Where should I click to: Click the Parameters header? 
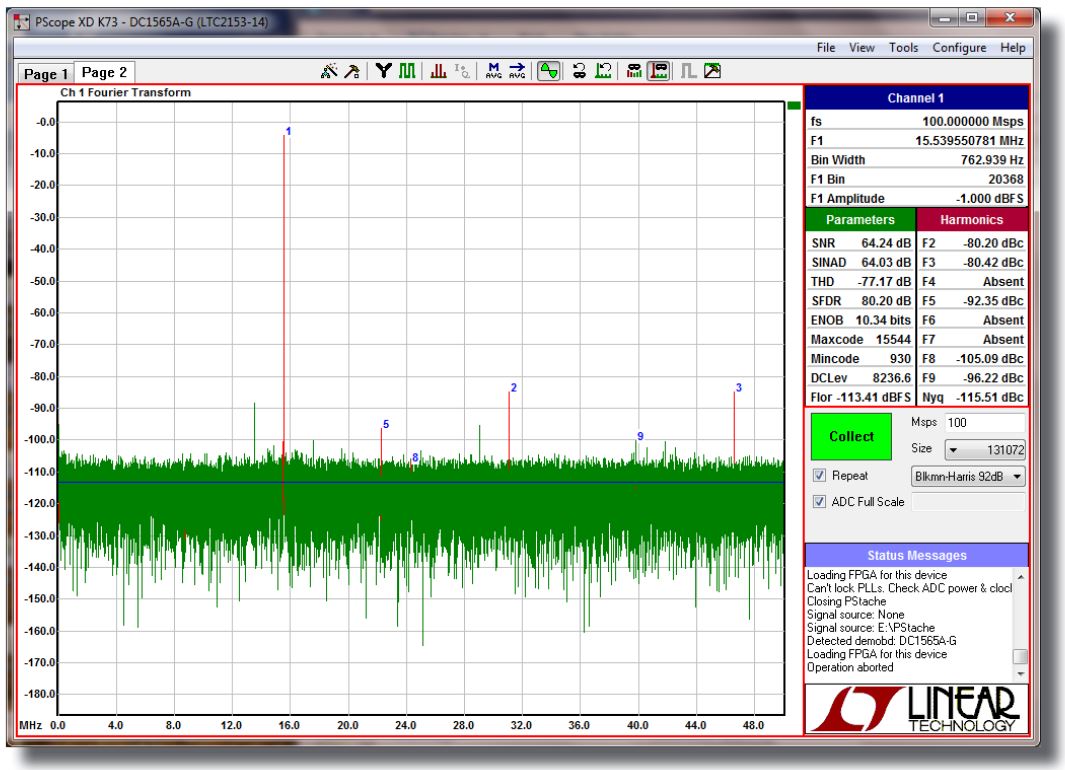(x=860, y=219)
